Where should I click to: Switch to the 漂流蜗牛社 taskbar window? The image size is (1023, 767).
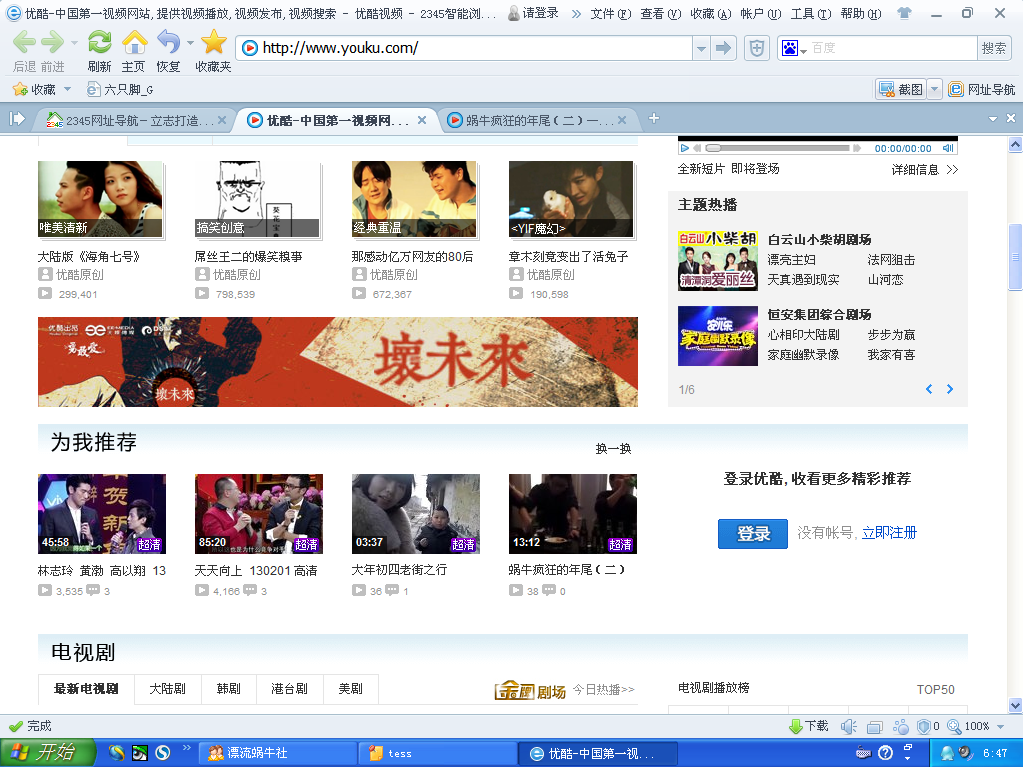(278, 753)
